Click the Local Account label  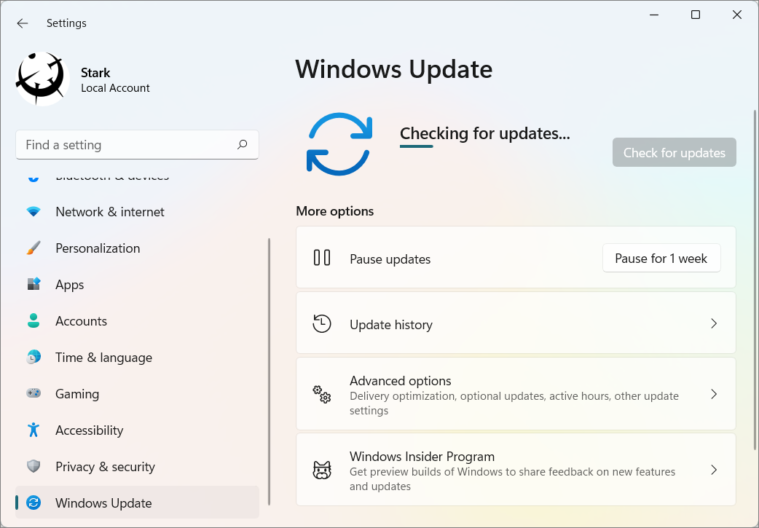[x=115, y=88]
